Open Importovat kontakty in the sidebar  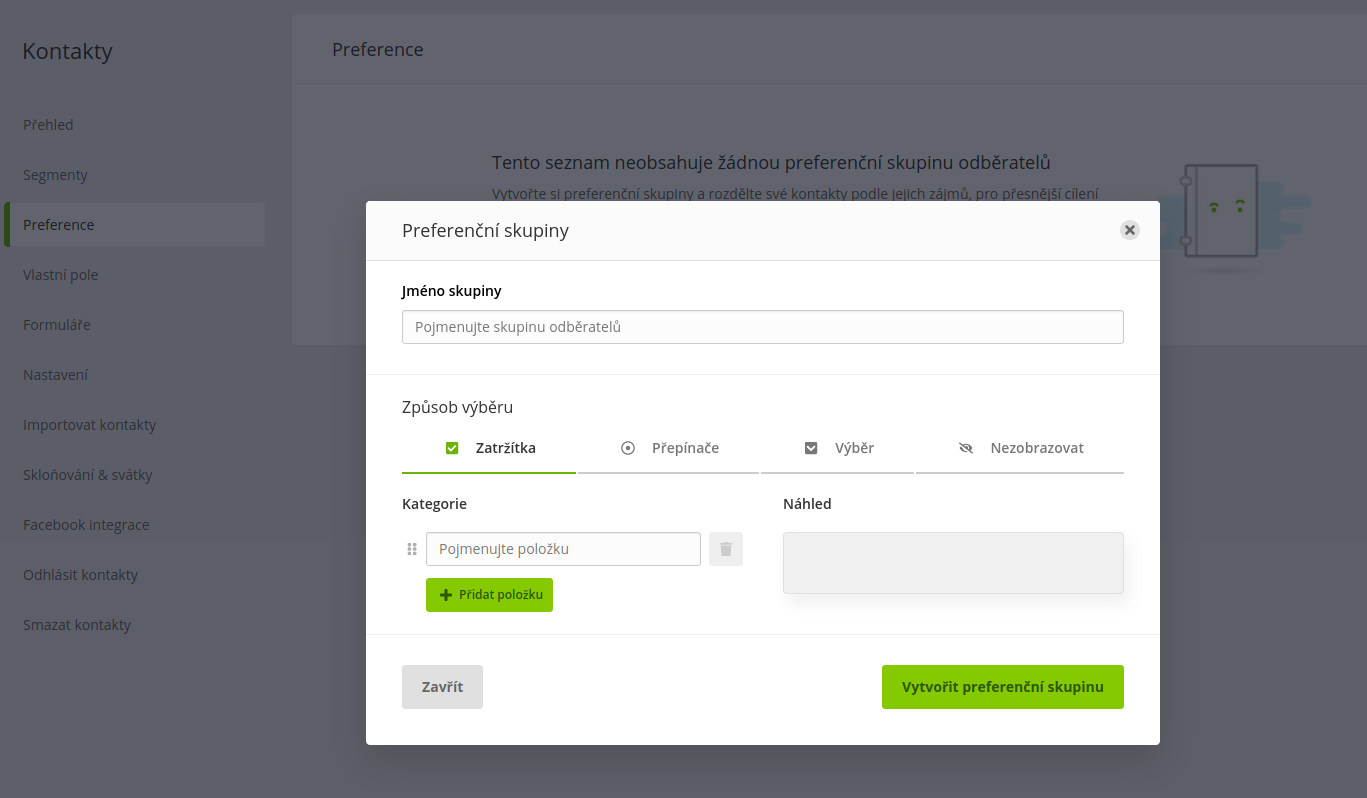(x=90, y=425)
